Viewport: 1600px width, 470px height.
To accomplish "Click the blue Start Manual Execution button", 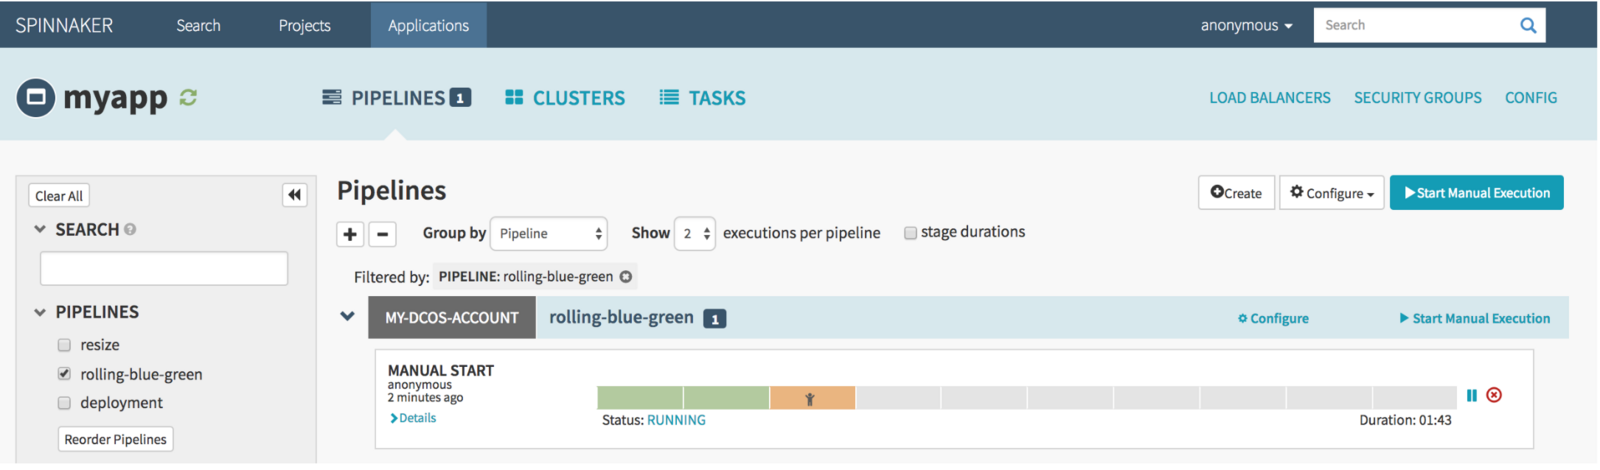I will click(x=1476, y=193).
